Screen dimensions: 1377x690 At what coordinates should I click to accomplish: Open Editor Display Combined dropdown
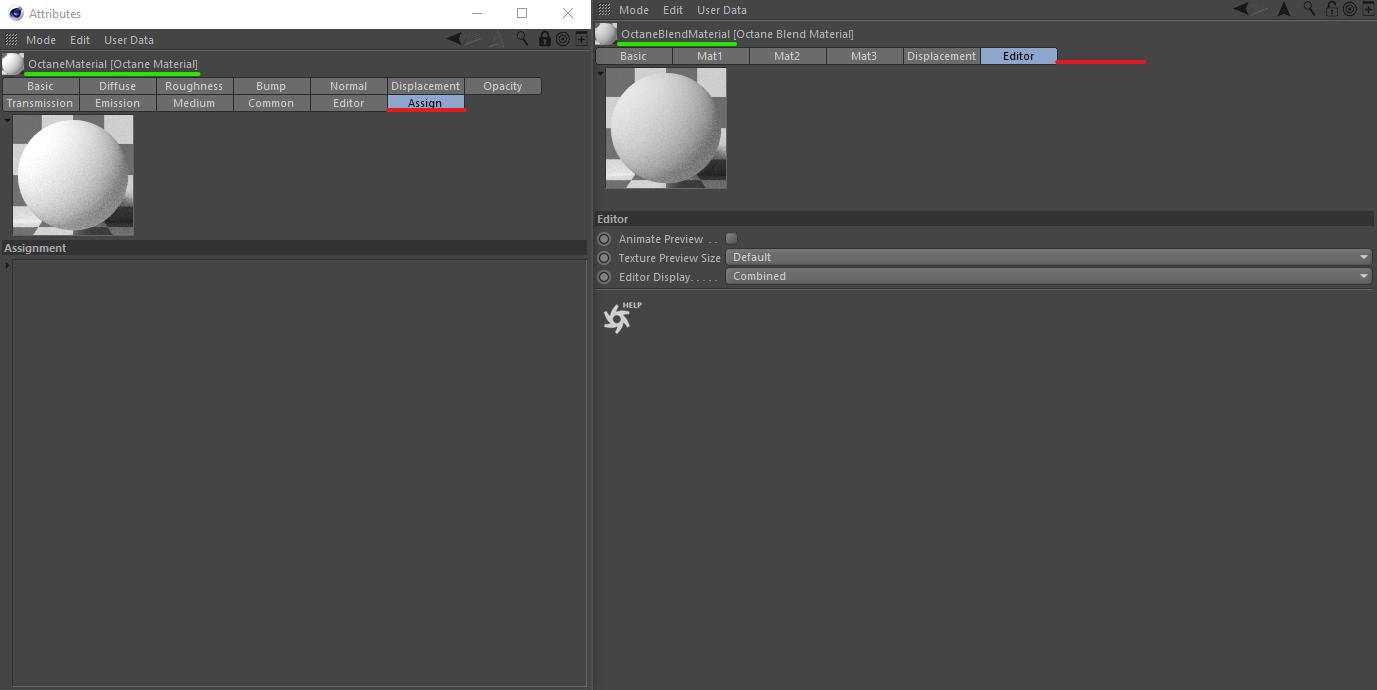(1048, 276)
